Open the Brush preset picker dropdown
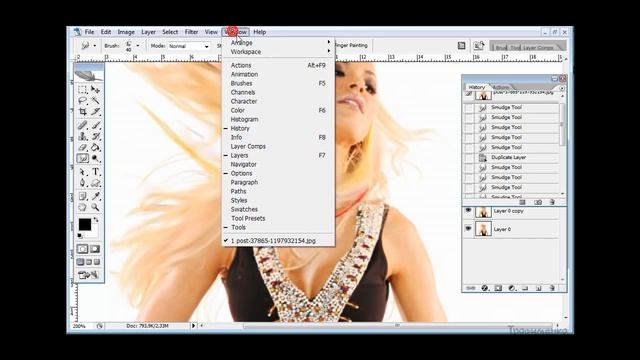Viewport: 640px width, 360px height. coord(138,46)
